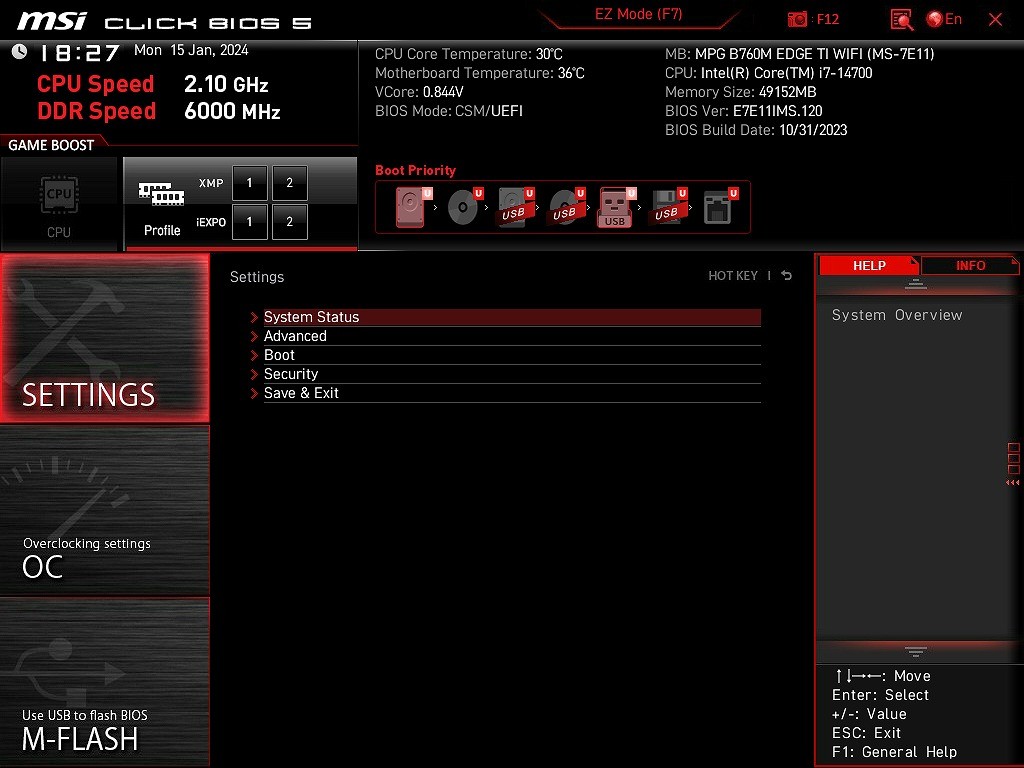Enable iEXPO profile 1
This screenshot has width=1024, height=768.
(249, 221)
